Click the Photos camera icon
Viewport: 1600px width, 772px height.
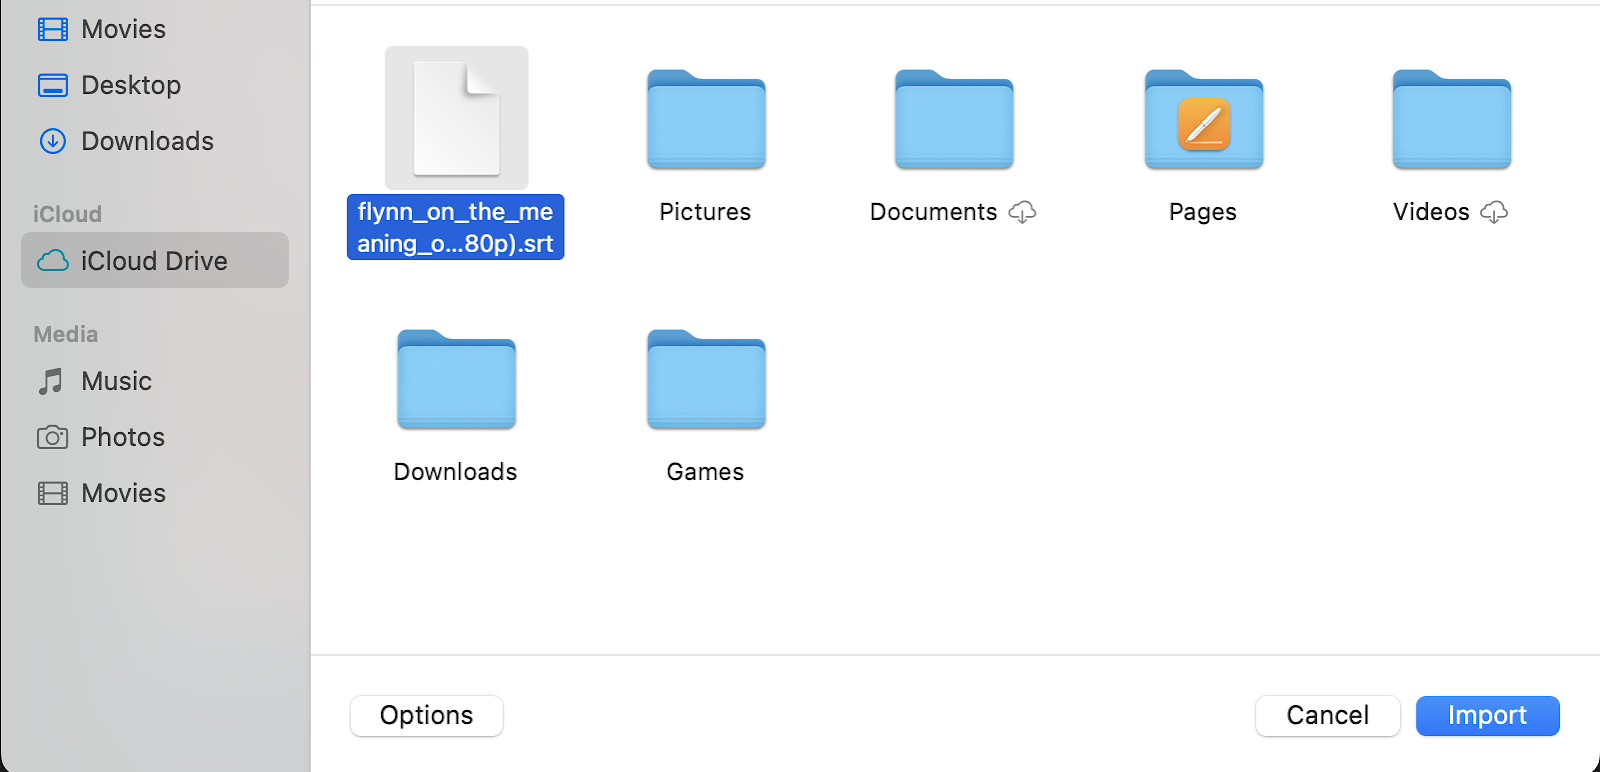point(53,437)
